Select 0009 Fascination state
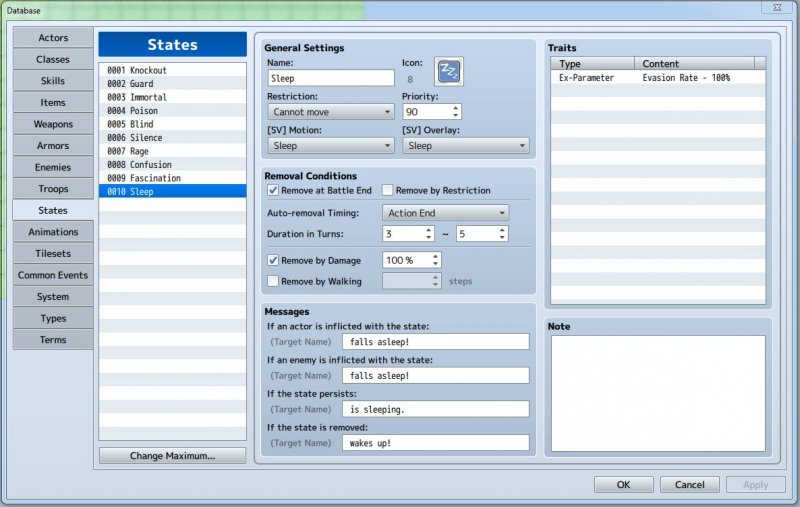This screenshot has height=507, width=800. click(x=172, y=178)
